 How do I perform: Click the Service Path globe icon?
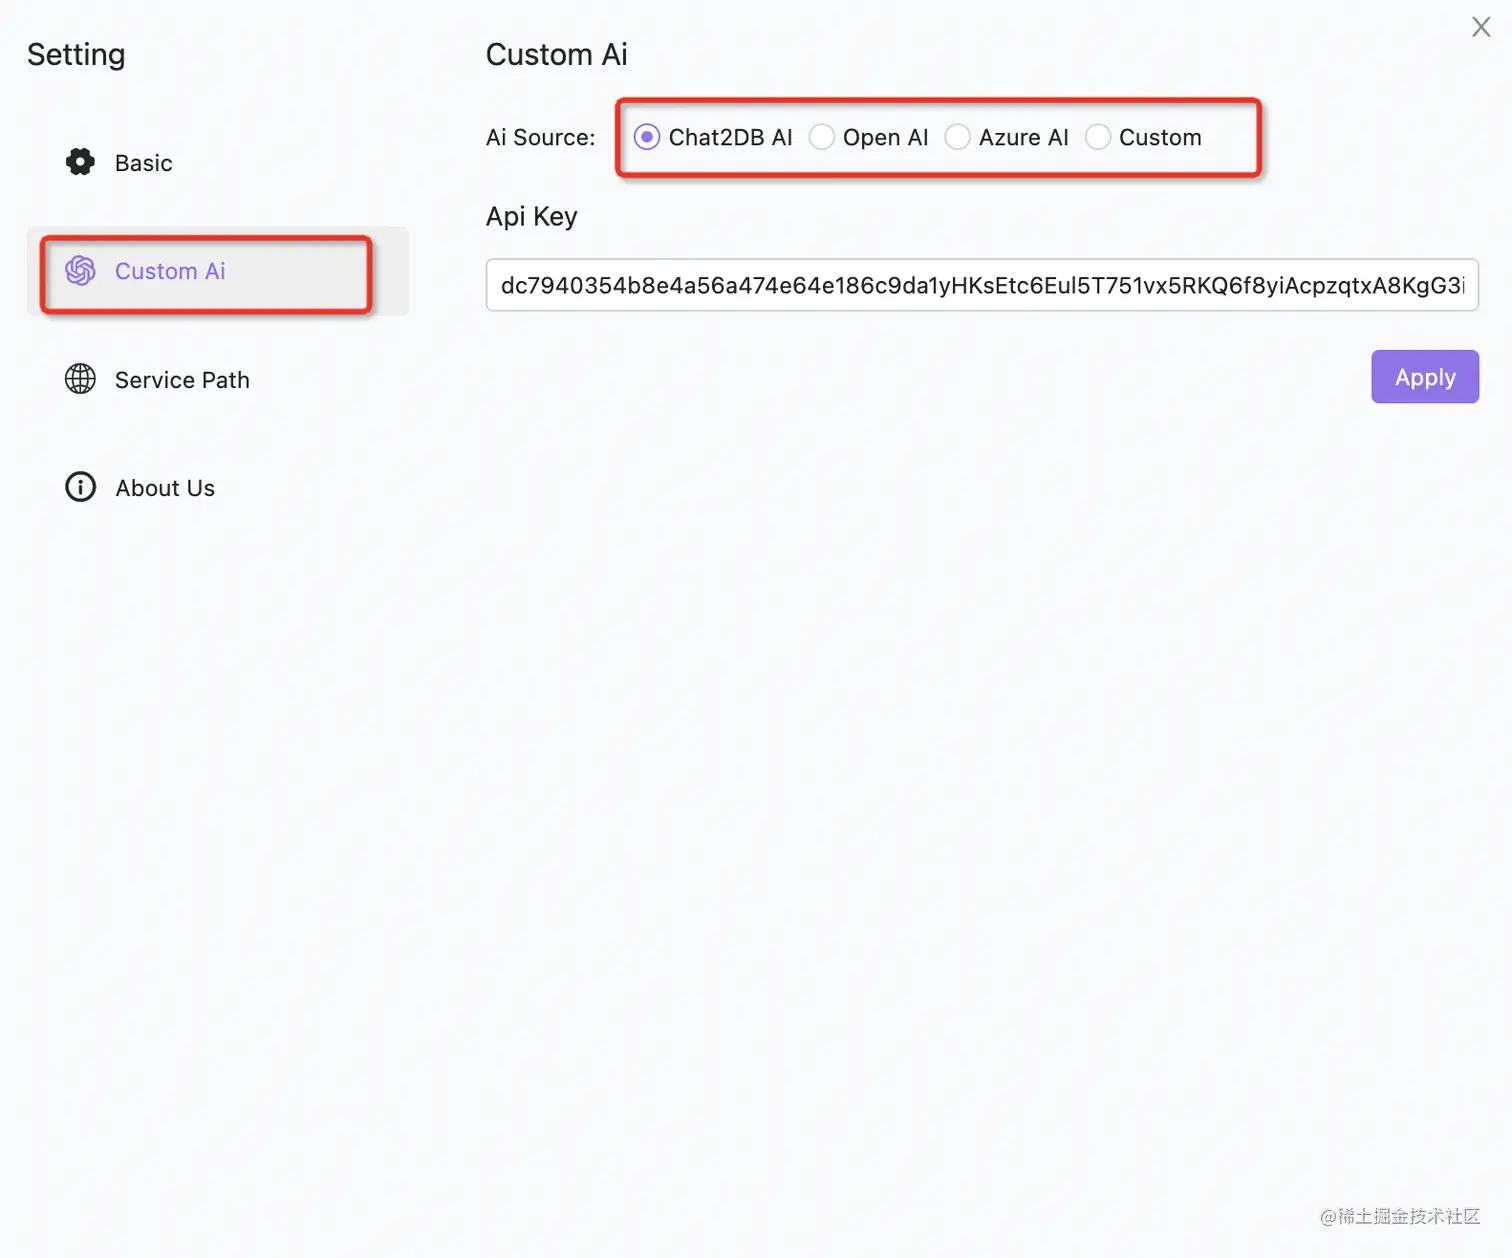pyautogui.click(x=80, y=379)
